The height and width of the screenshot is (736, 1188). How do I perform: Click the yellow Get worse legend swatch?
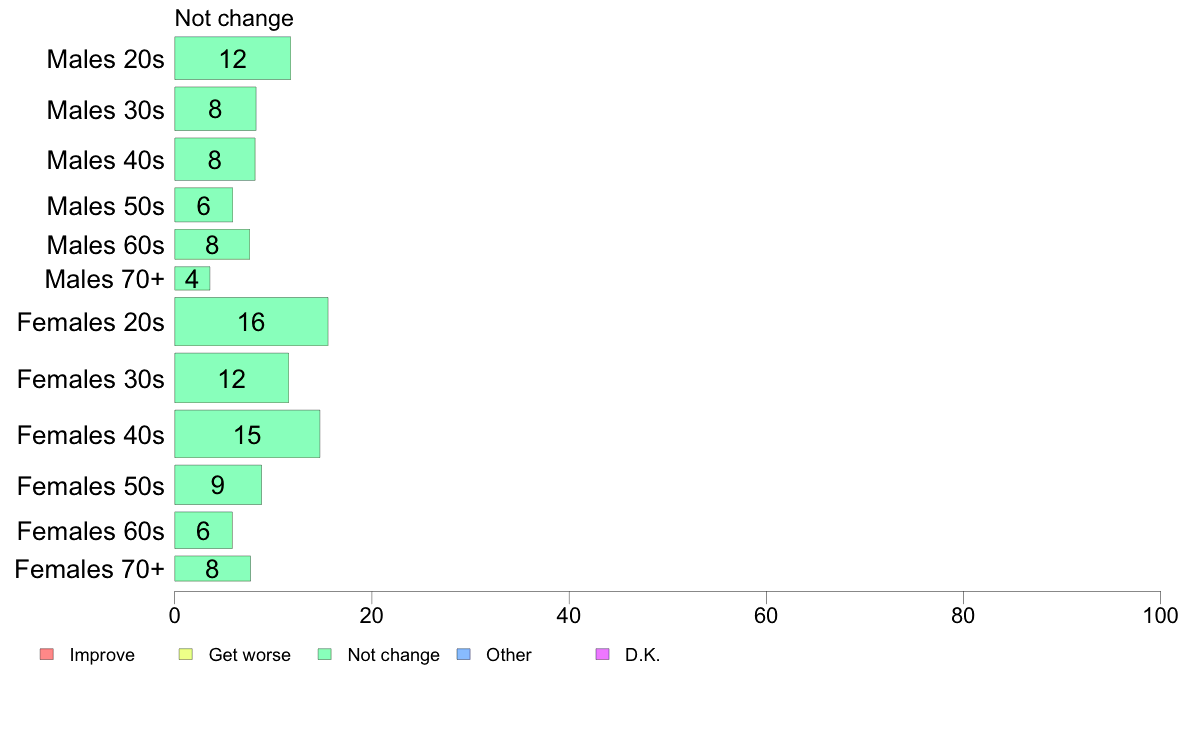coord(186,654)
